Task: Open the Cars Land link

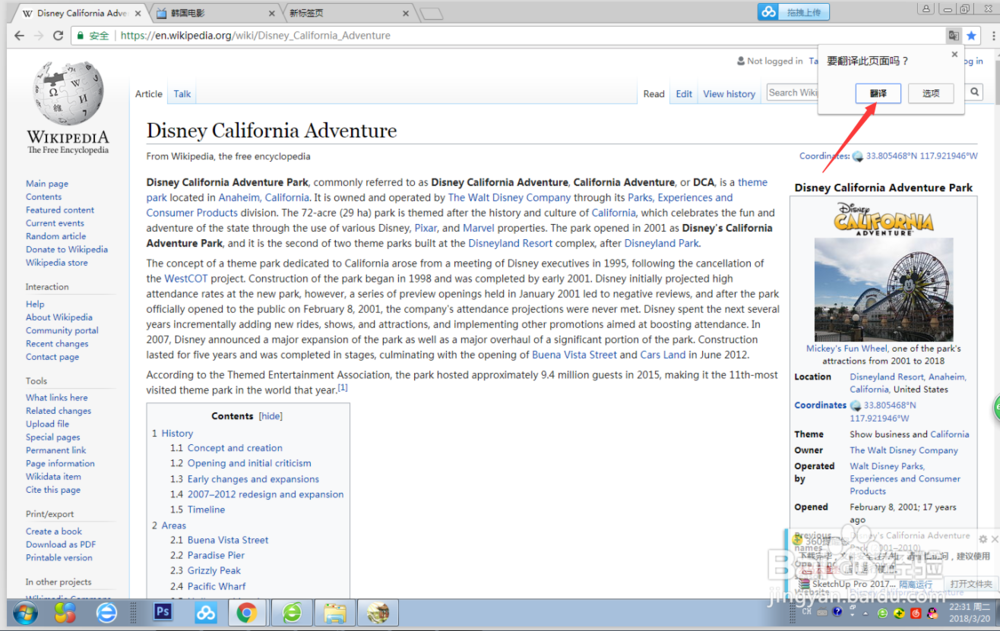Action: pos(663,355)
